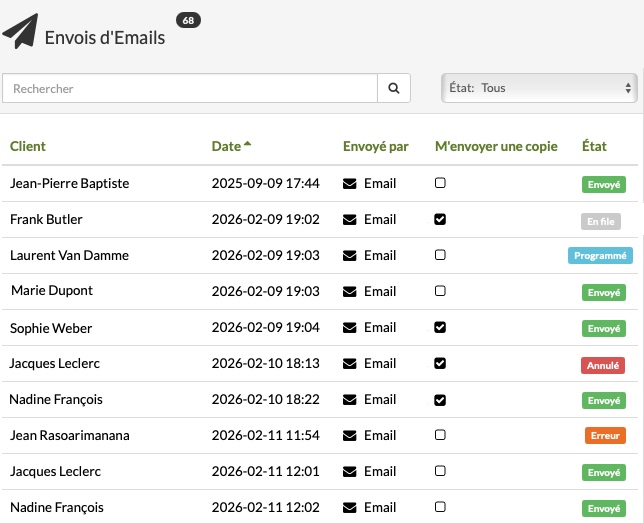Sort by M'envoyer une copie column header
The height and width of the screenshot is (523, 644).
(496, 146)
